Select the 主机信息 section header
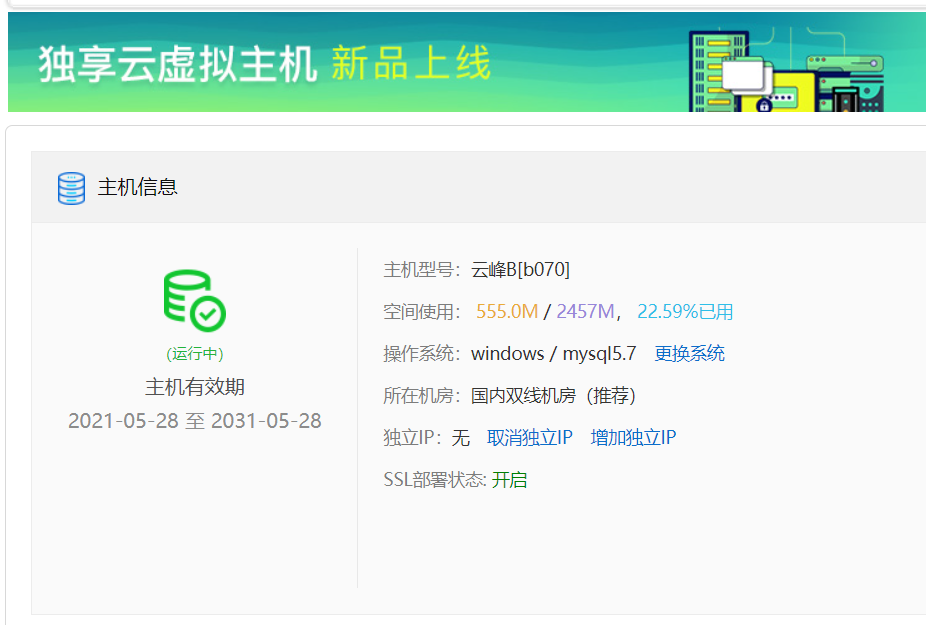The width and height of the screenshot is (926, 625). click(135, 187)
